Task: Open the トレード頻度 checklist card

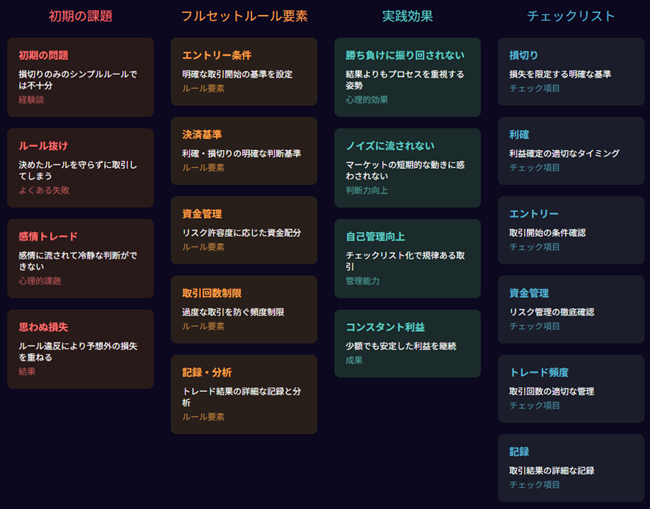Action: point(571,388)
